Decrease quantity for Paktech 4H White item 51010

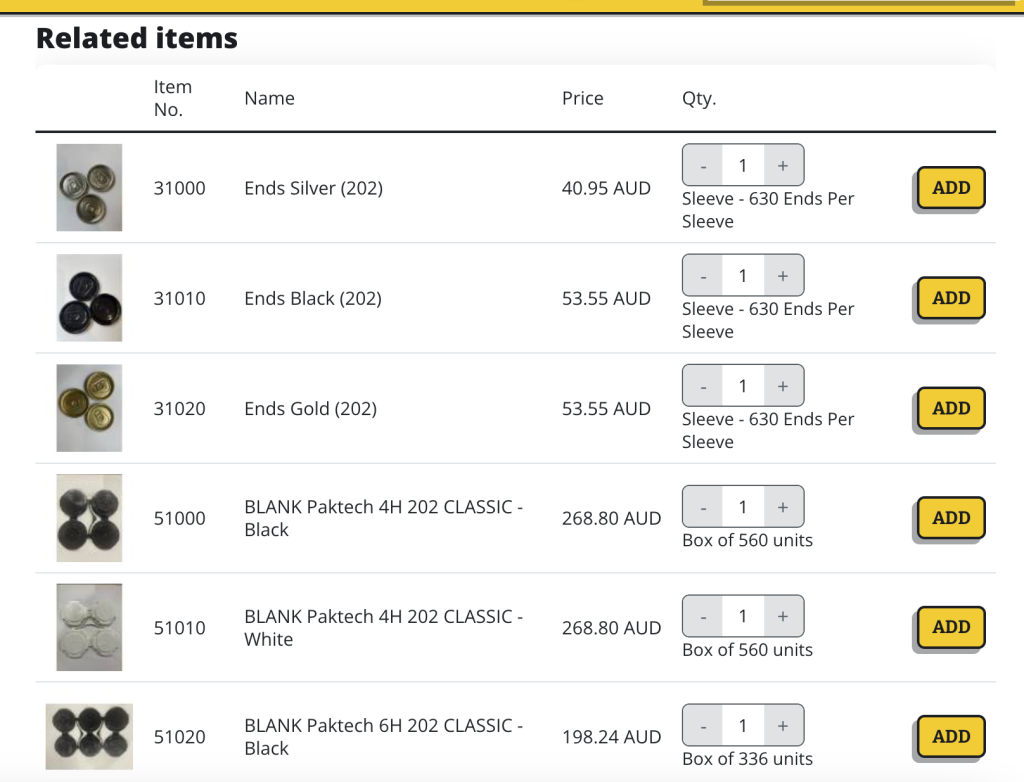(703, 616)
